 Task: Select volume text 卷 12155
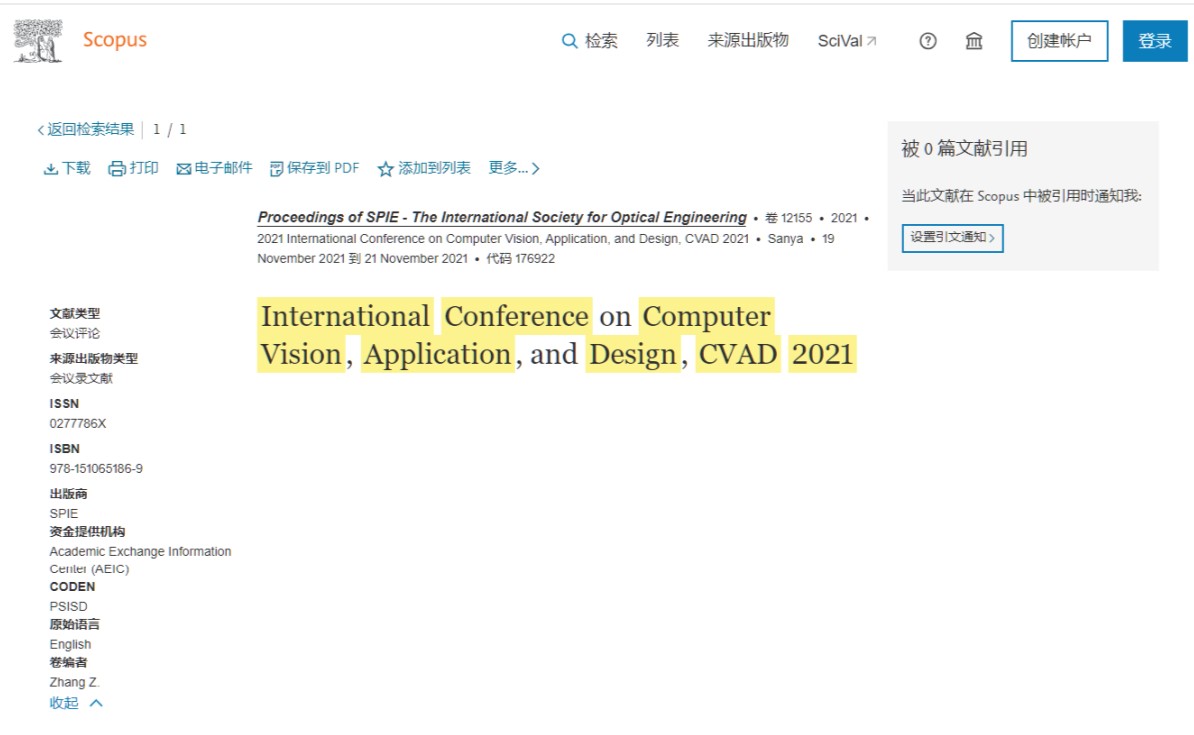tap(788, 218)
